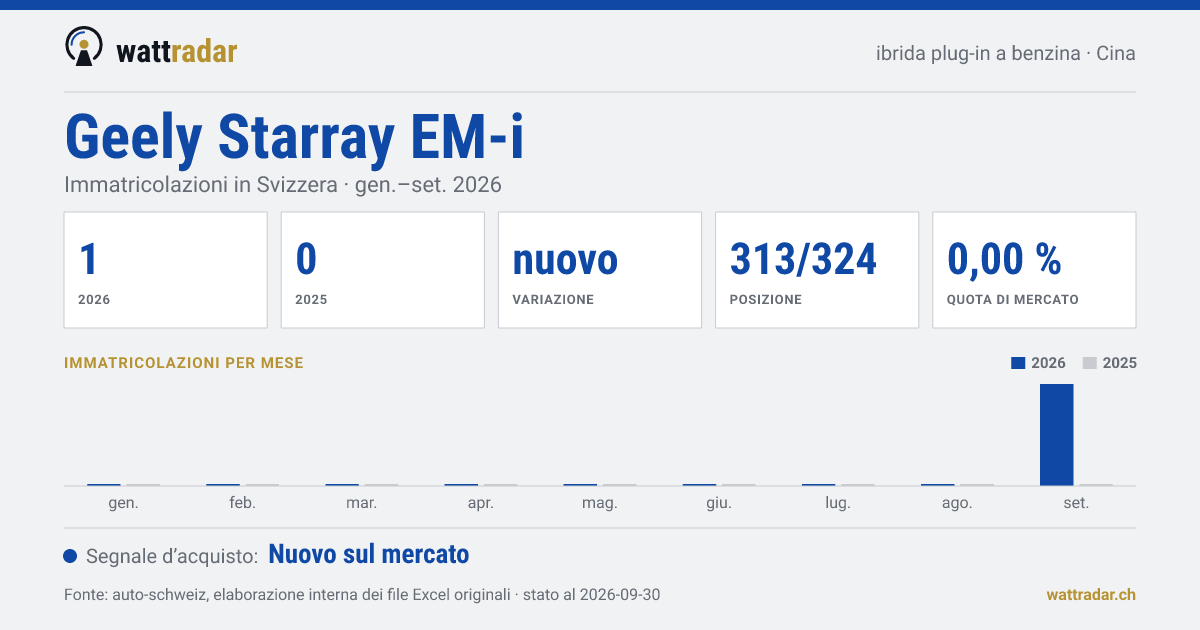
Task: Click the 'giu.' month label
Action: tap(719, 503)
